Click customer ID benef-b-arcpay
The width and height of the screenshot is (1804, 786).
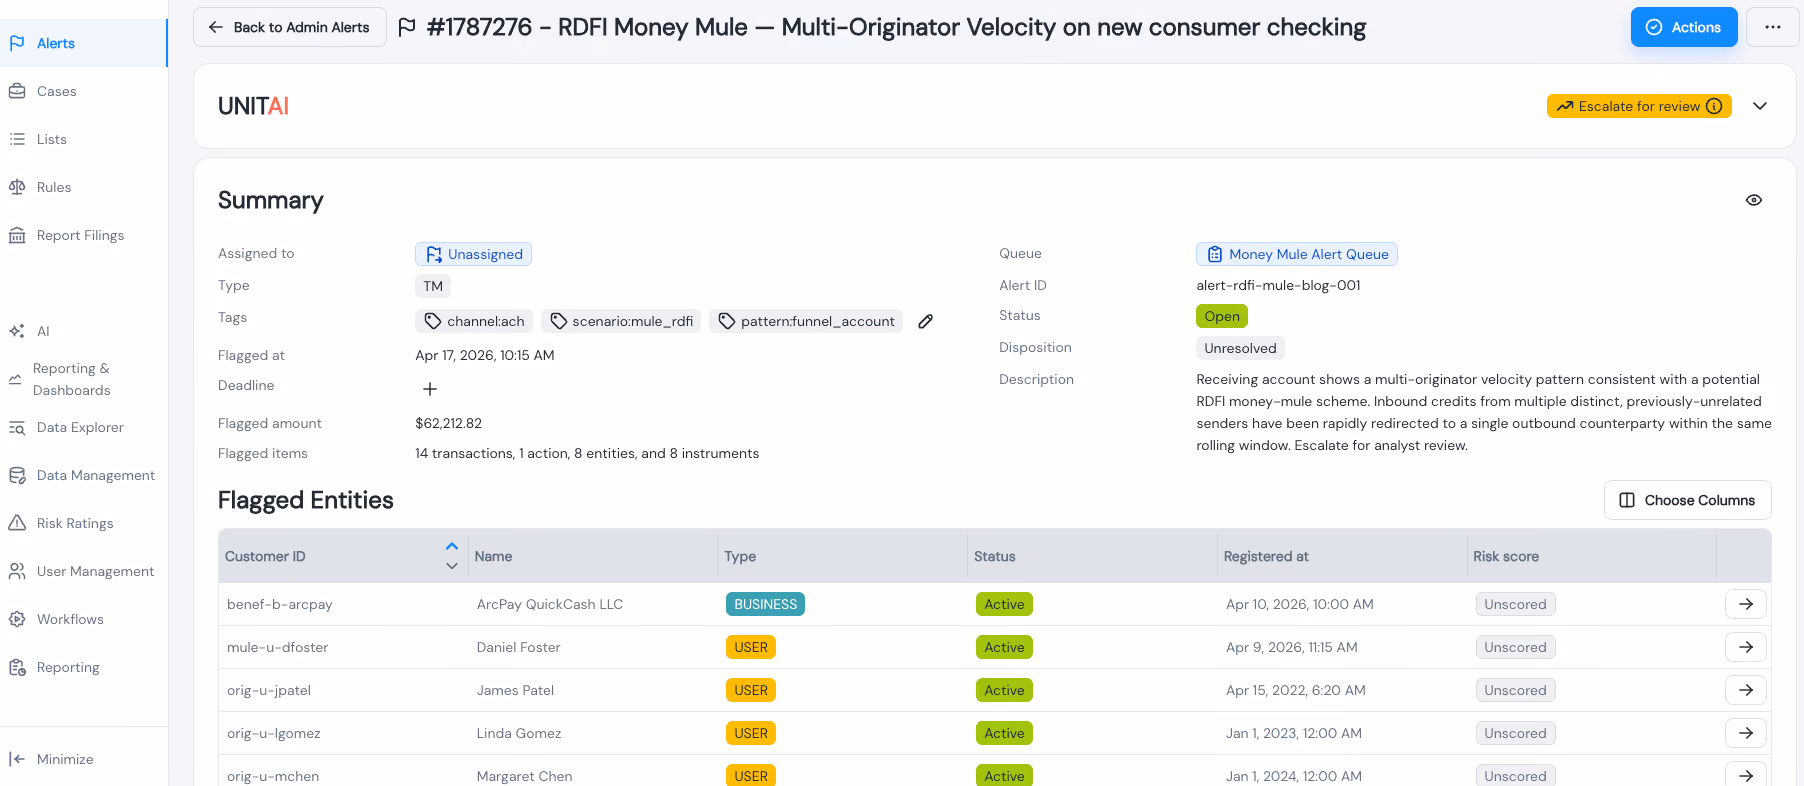click(x=280, y=604)
